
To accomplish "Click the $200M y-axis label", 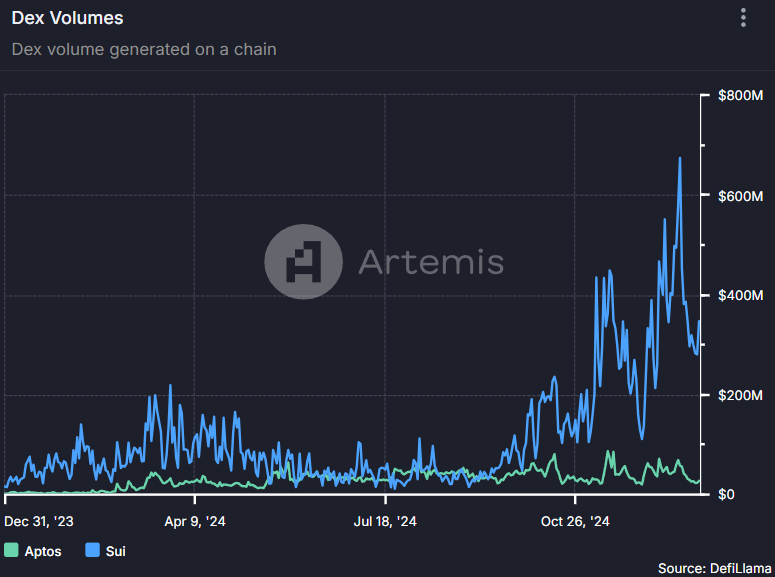I will coord(741,395).
